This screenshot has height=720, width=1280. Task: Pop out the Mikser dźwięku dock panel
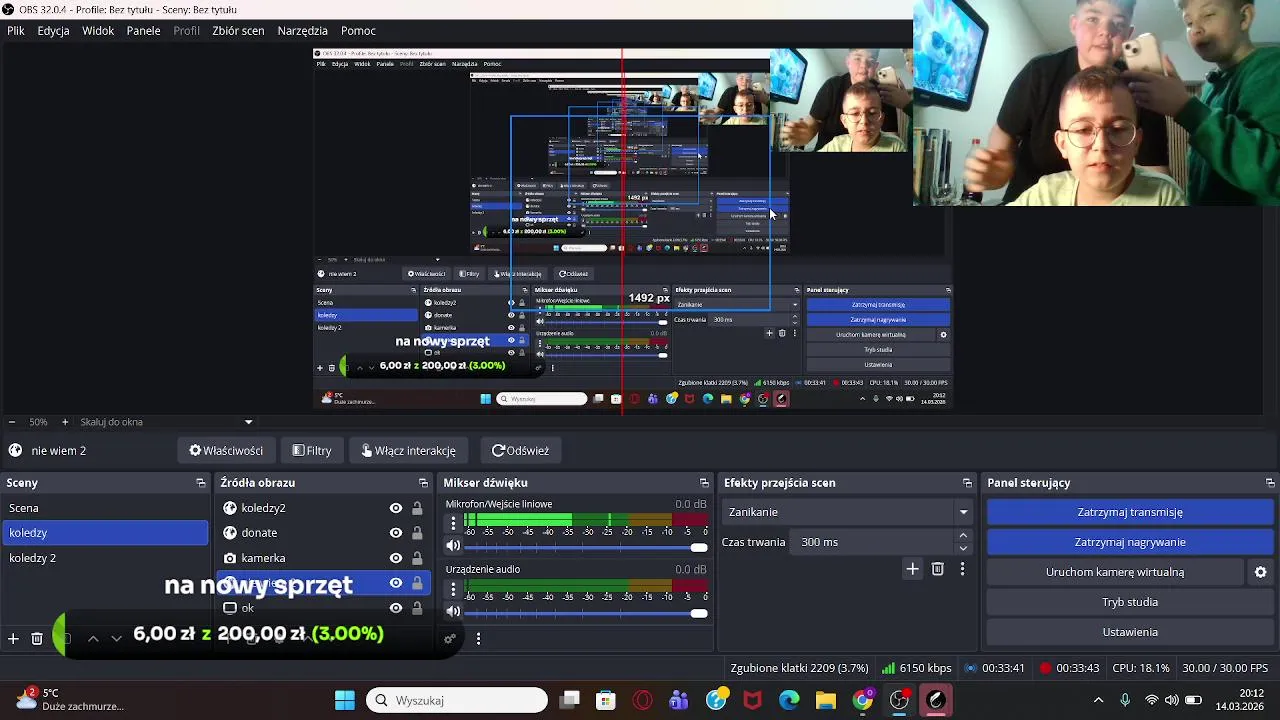click(x=704, y=483)
